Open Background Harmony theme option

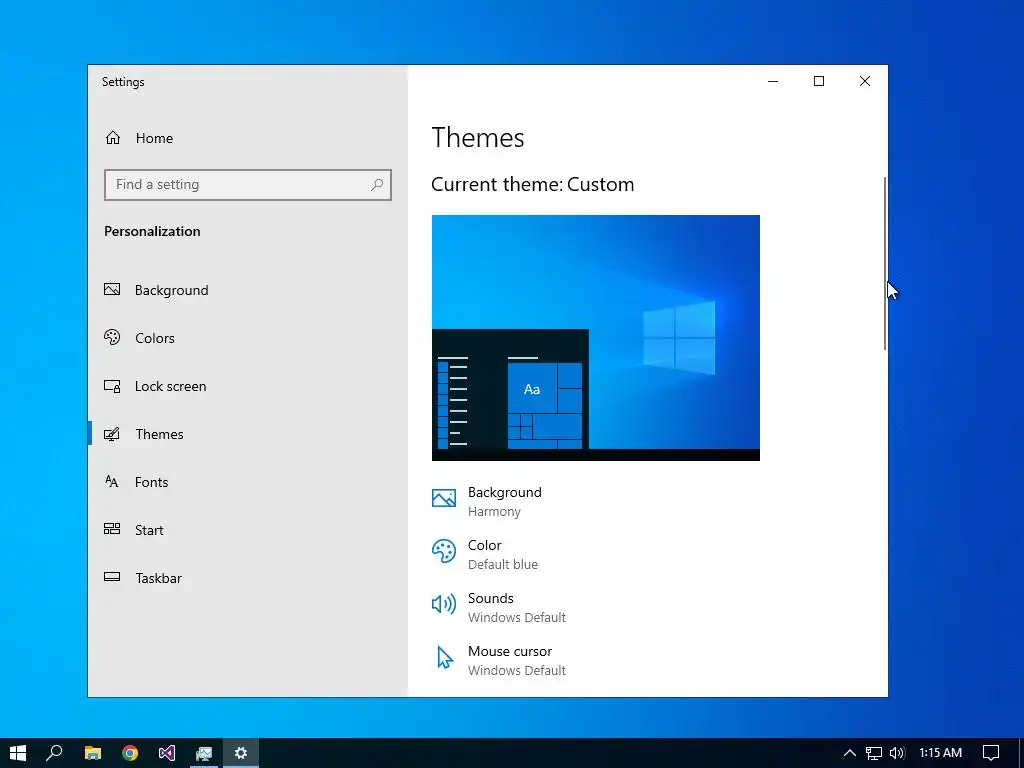[x=487, y=502]
